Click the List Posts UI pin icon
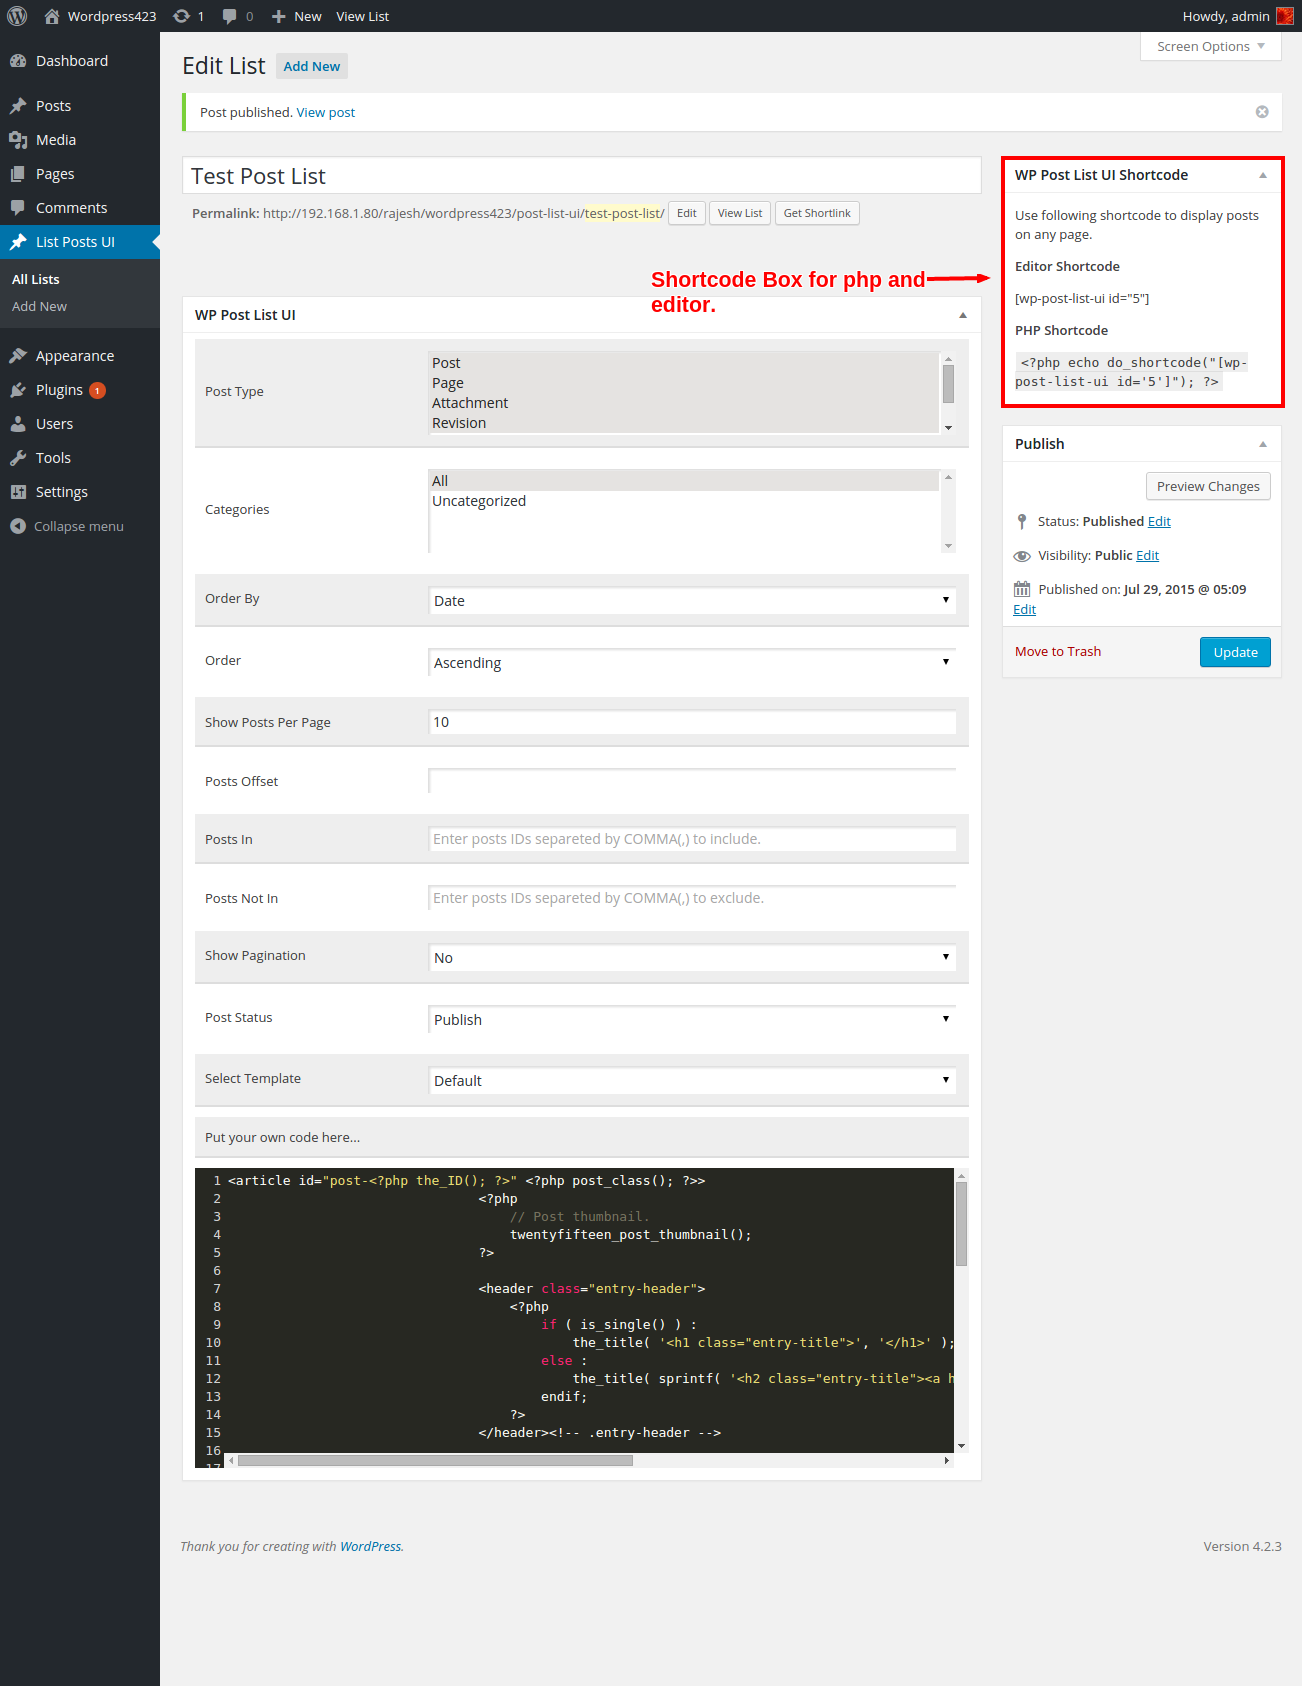1302x1686 pixels. 18,242
